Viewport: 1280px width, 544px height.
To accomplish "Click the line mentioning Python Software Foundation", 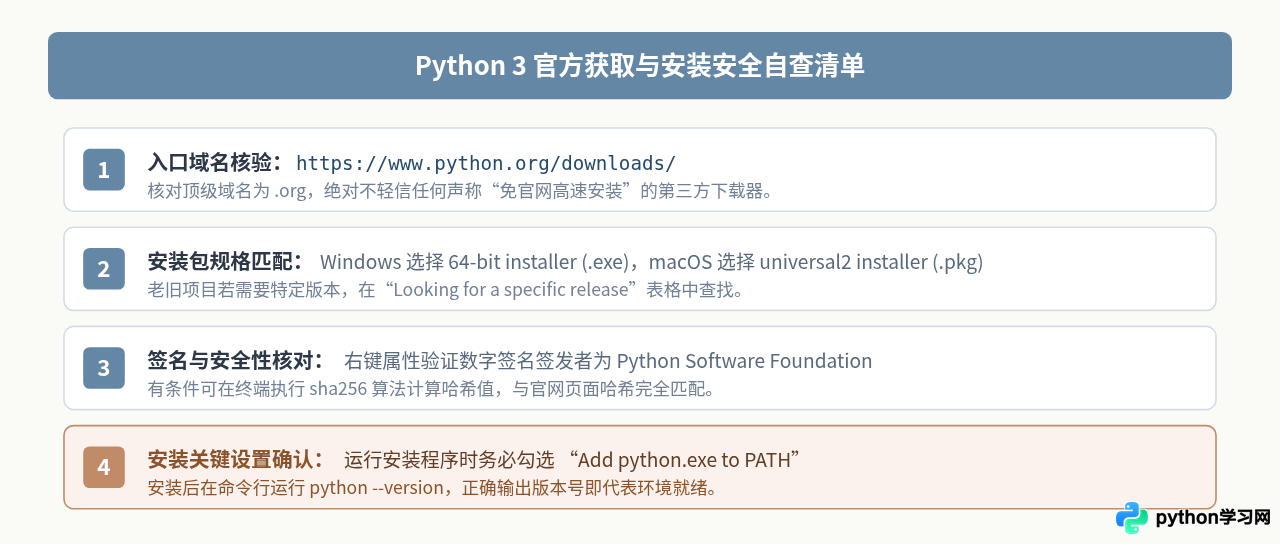I will 608,361.
